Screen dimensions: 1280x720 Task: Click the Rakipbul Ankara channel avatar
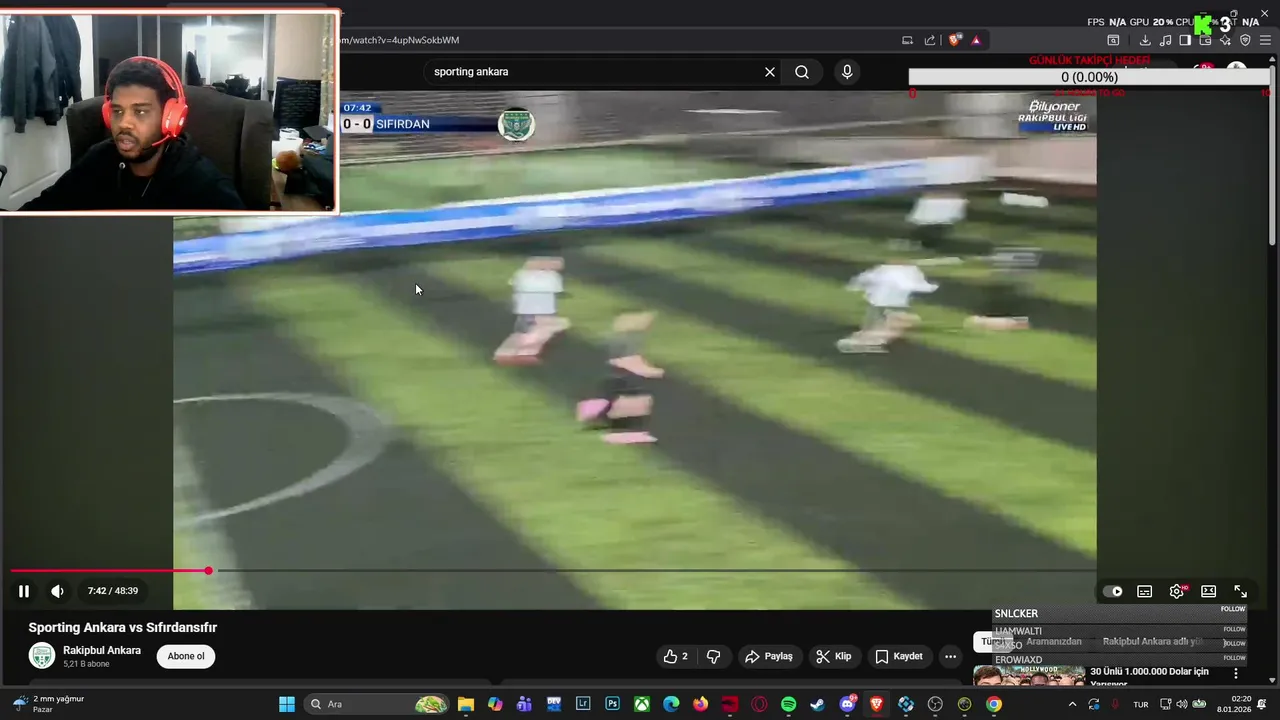(42, 656)
